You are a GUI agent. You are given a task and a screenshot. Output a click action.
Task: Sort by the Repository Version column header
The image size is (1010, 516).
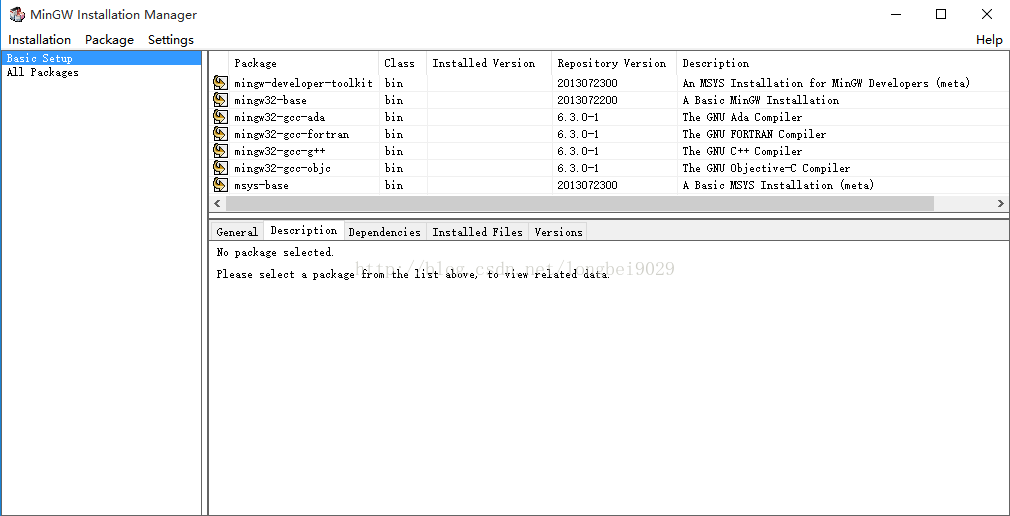614,63
